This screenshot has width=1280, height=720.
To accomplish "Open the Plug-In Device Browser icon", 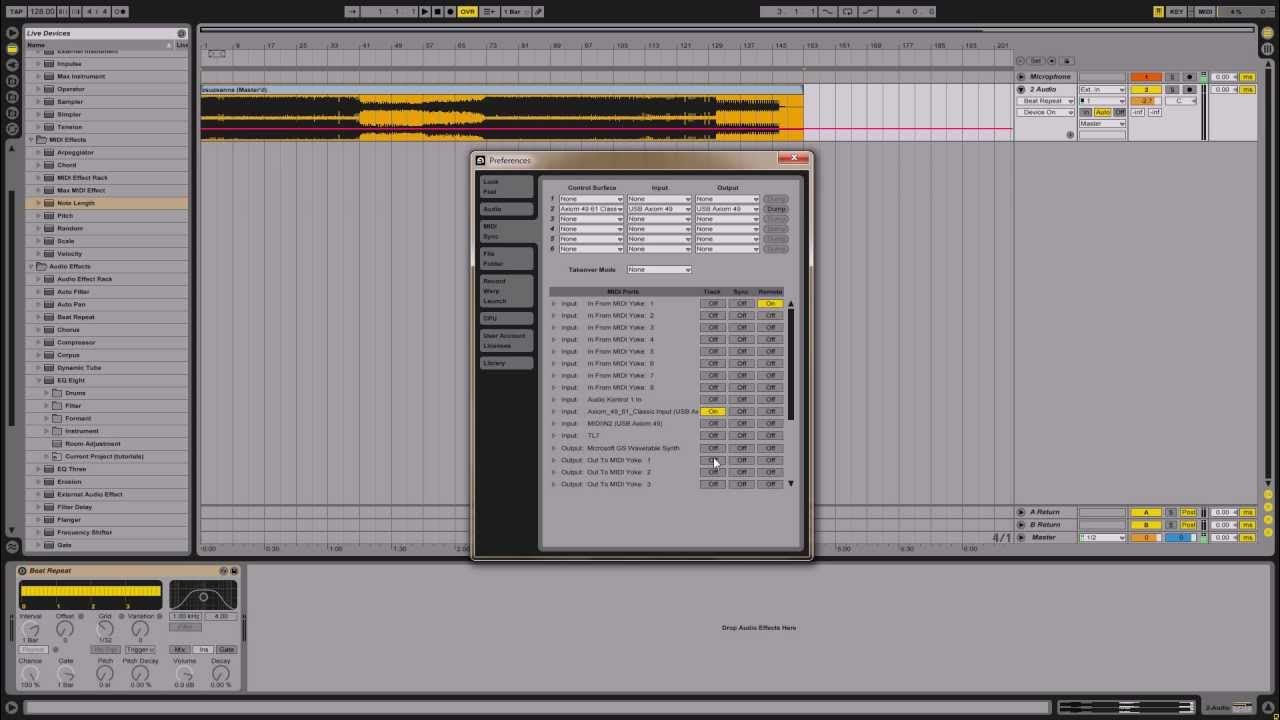I will 12,65.
